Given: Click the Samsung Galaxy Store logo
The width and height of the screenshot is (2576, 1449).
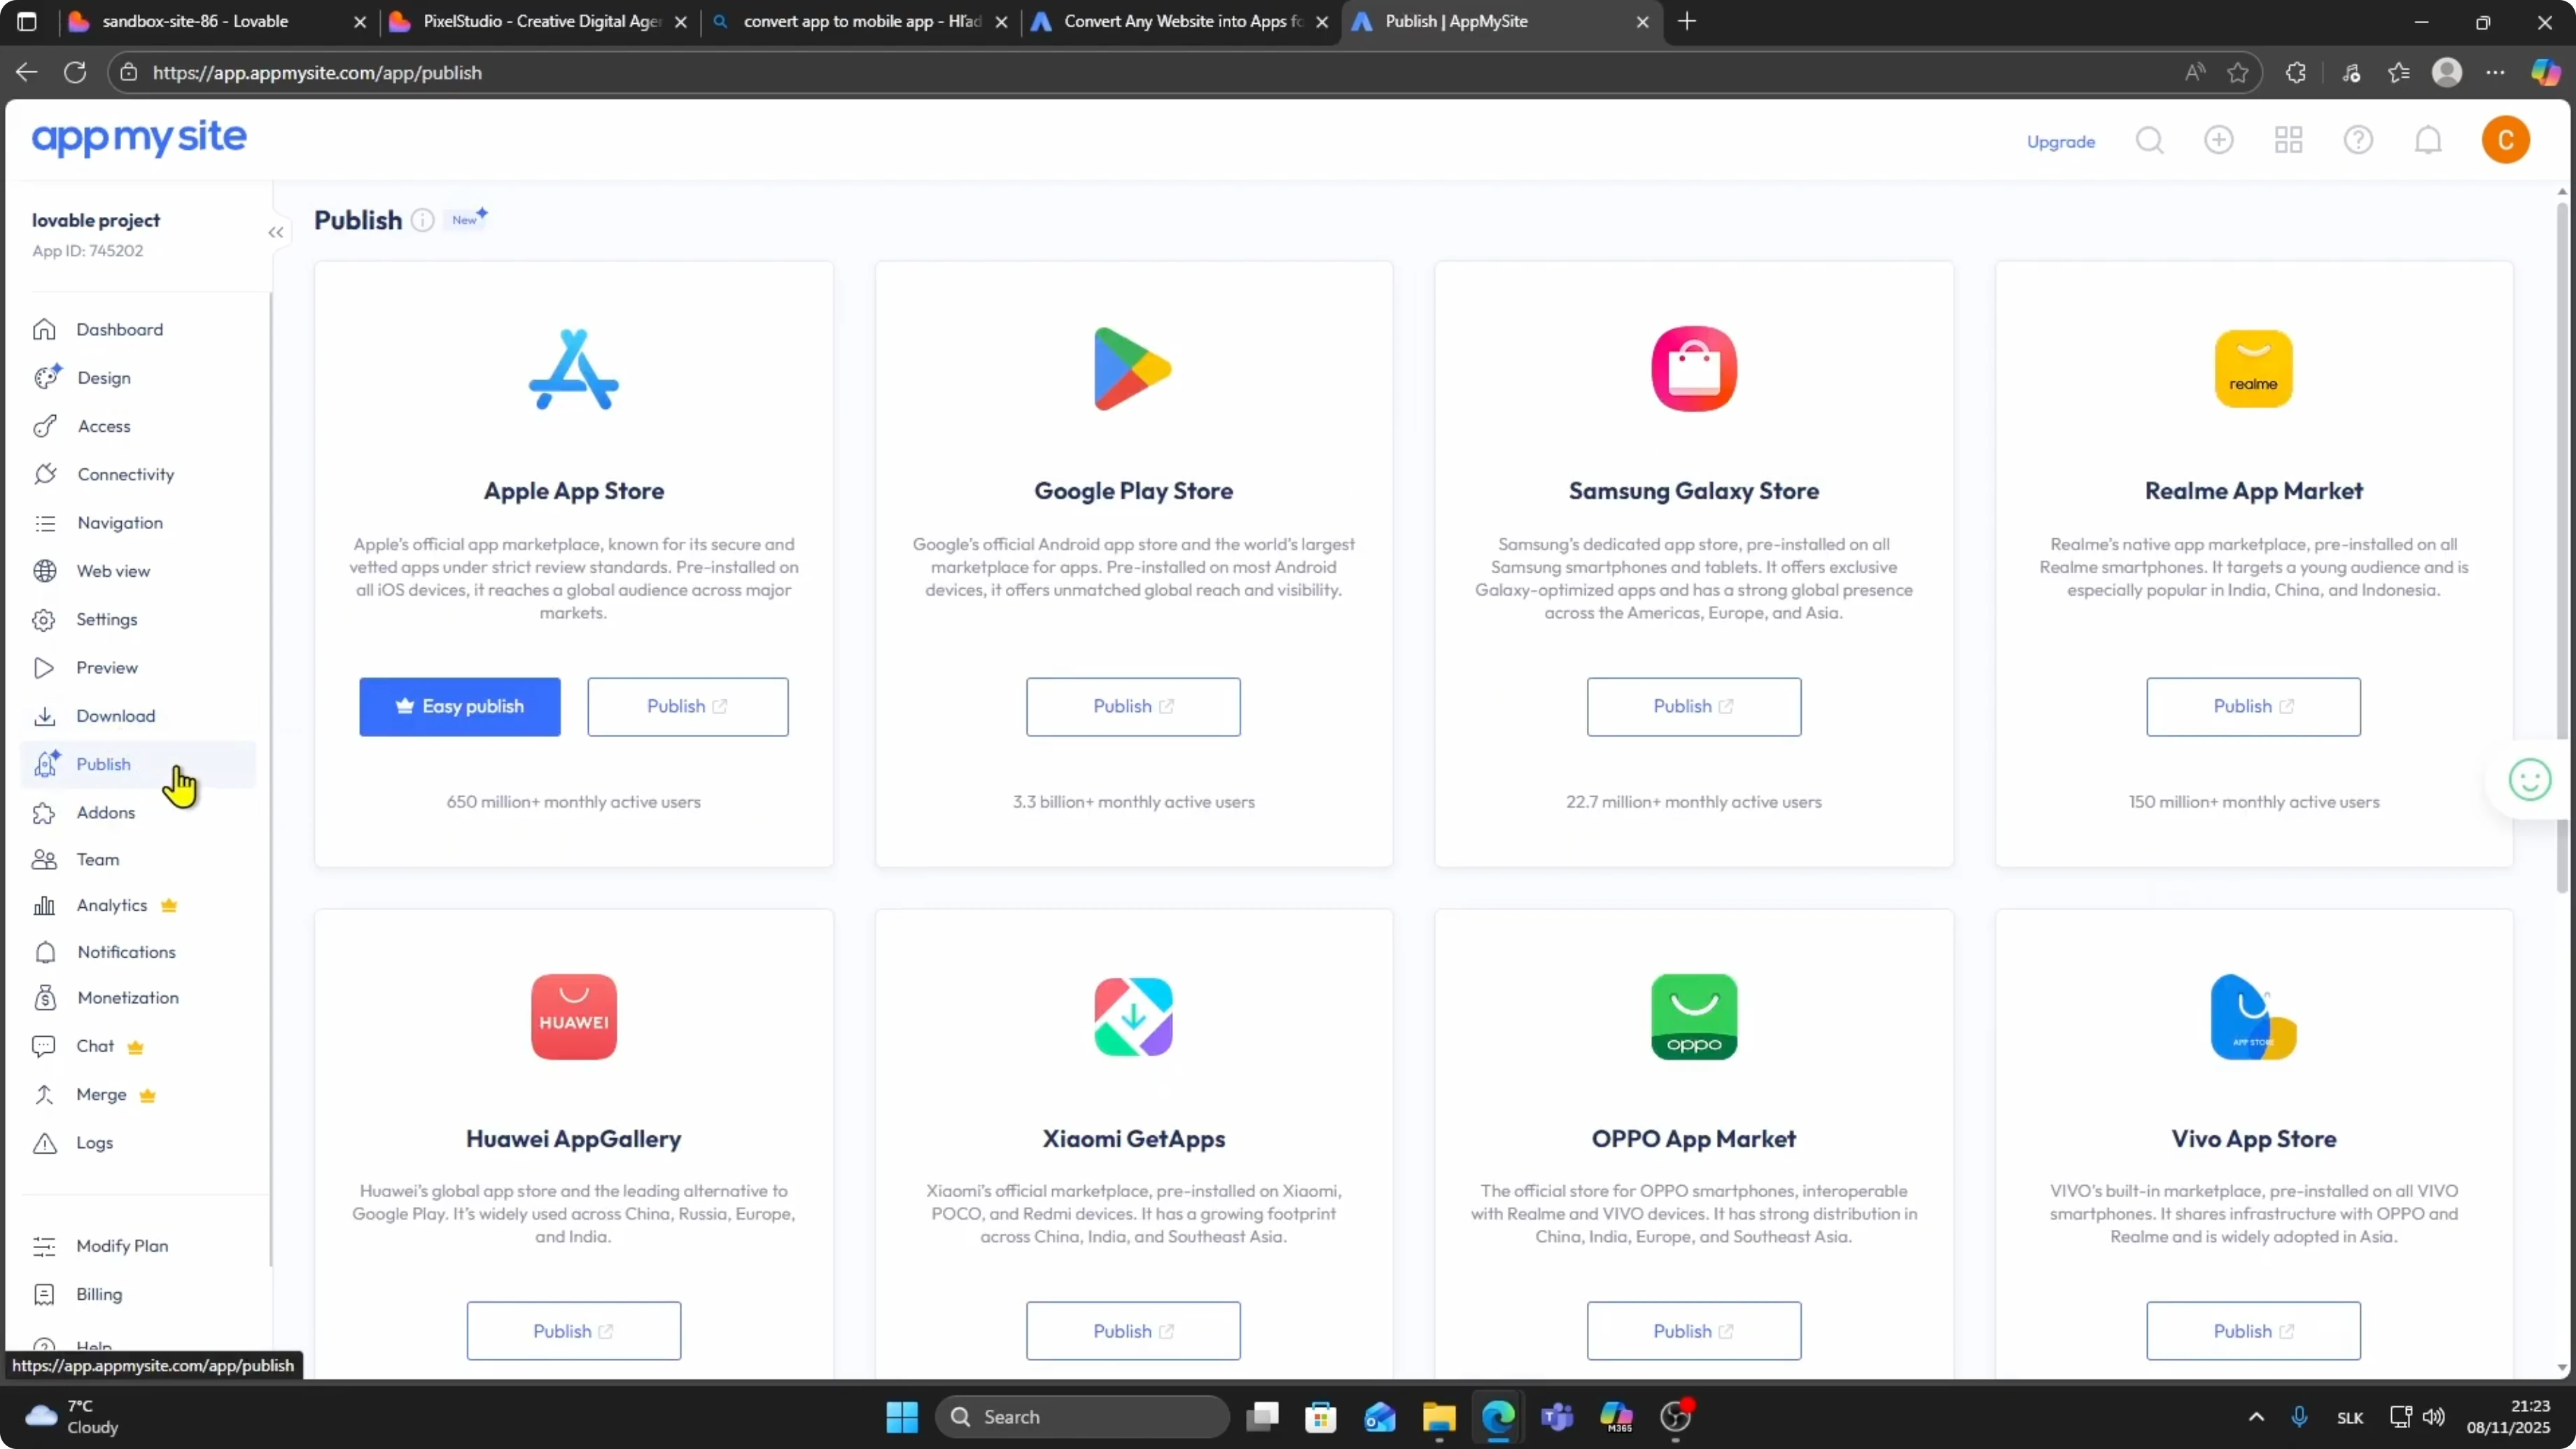Looking at the screenshot, I should pyautogui.click(x=1693, y=369).
